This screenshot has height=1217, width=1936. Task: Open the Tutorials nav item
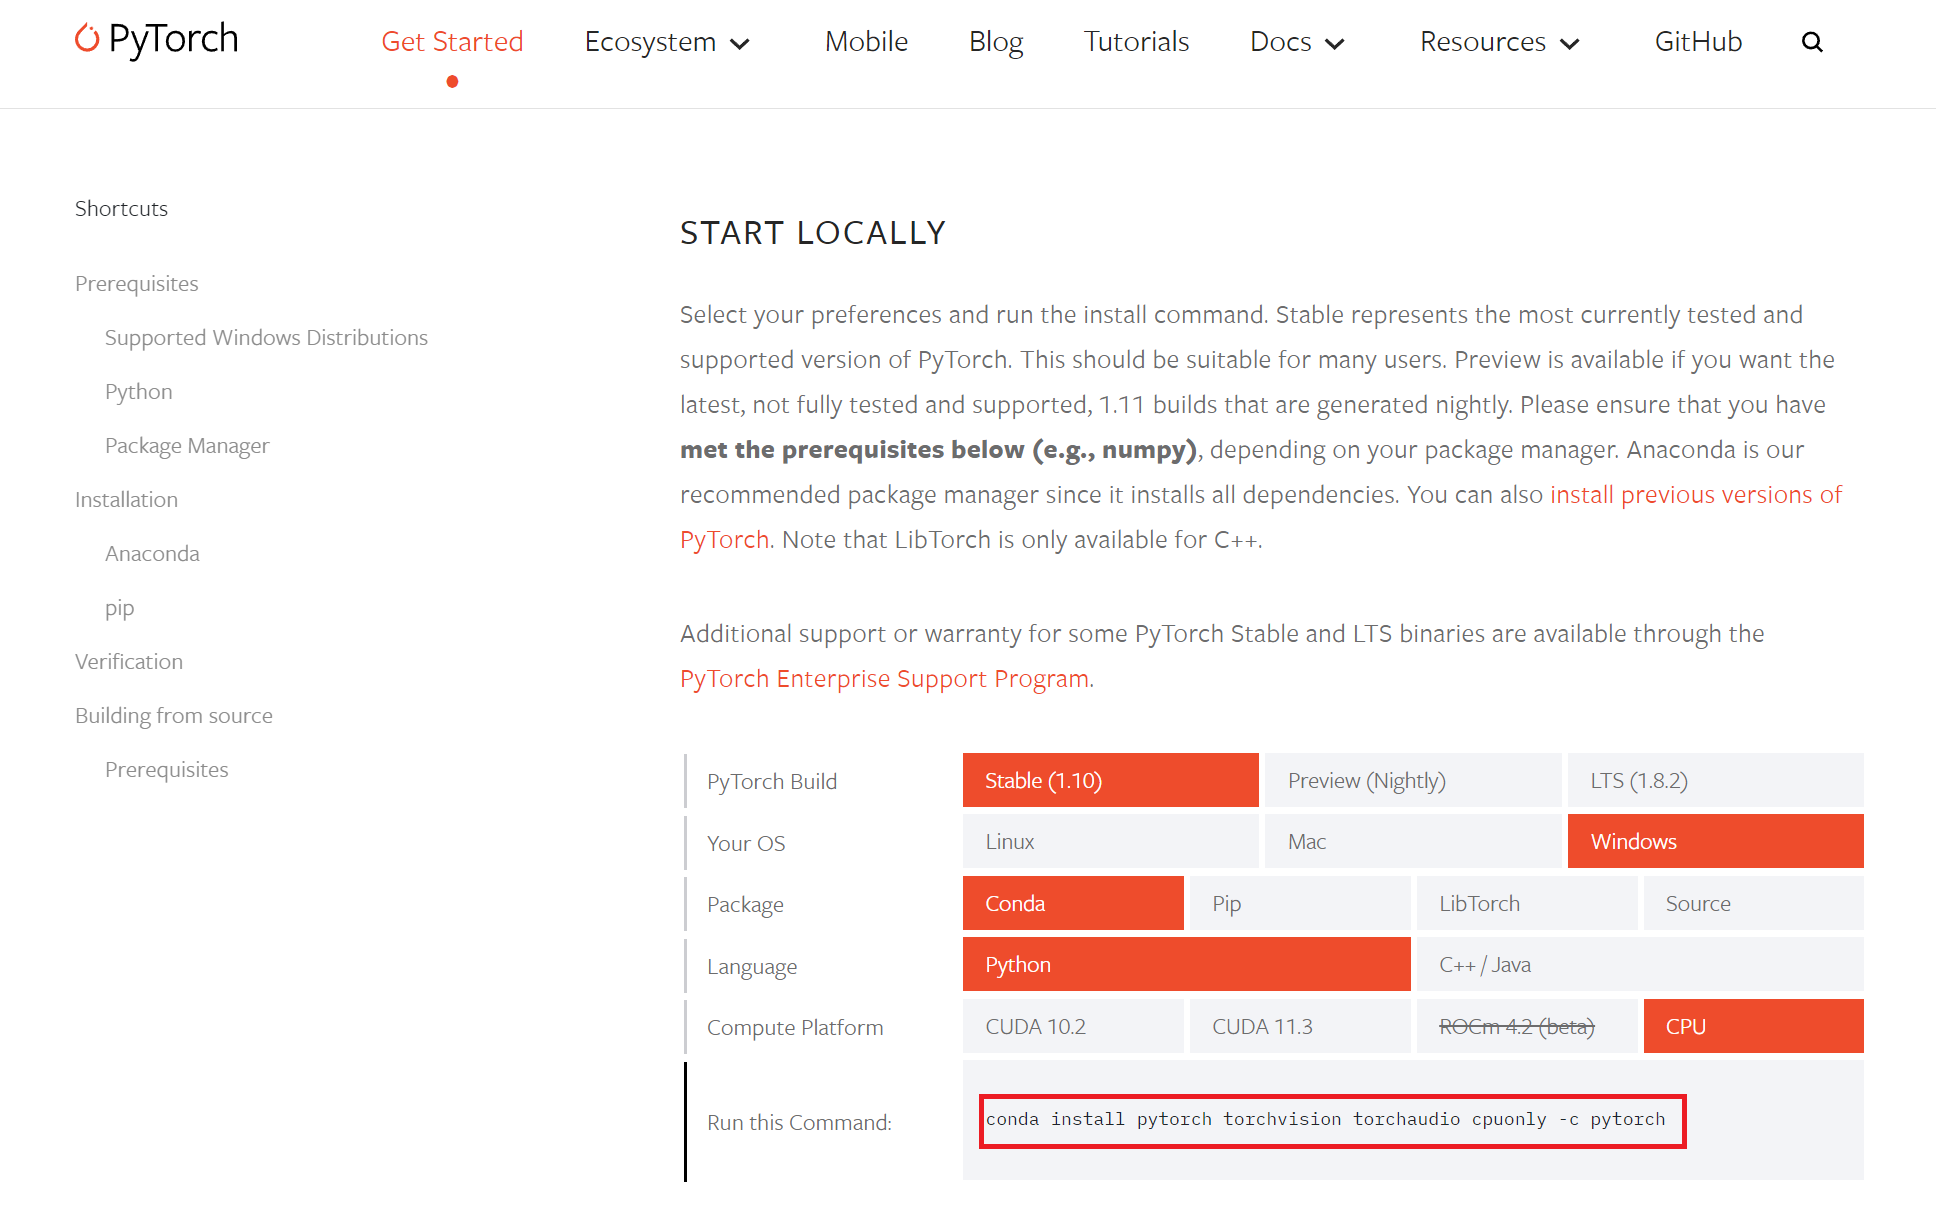pyautogui.click(x=1136, y=42)
